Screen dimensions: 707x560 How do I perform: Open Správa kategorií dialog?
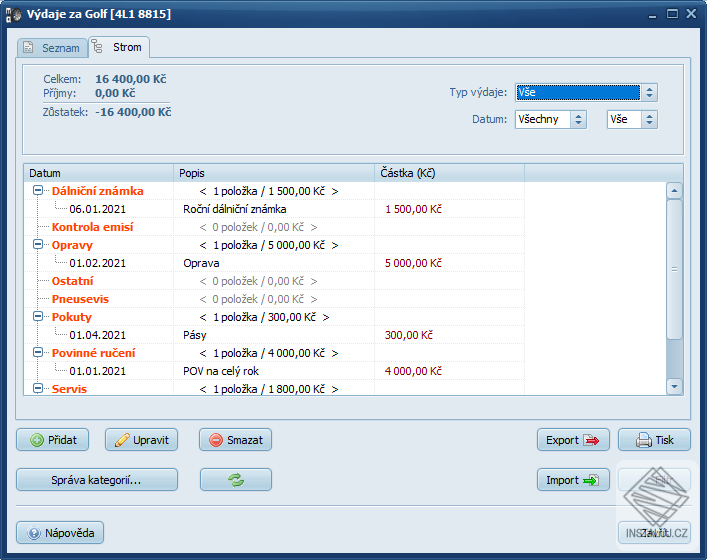pos(97,480)
